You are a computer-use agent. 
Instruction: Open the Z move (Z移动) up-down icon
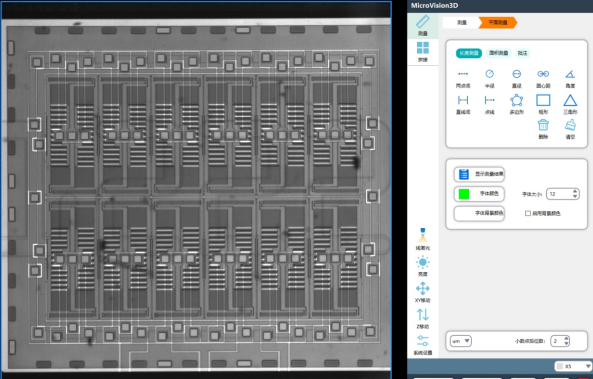(x=423, y=318)
